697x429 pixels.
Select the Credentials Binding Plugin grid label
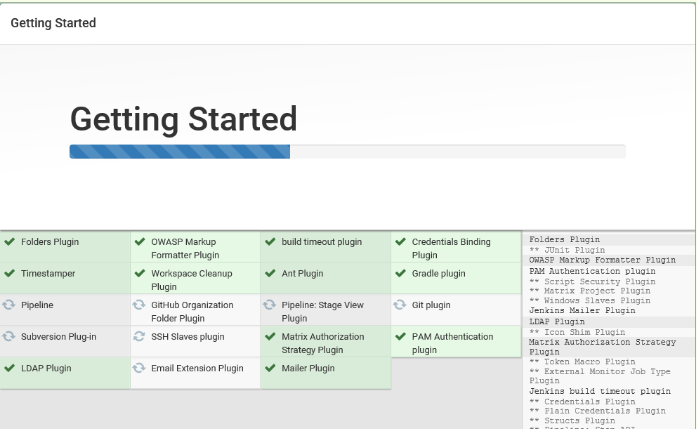(451, 249)
